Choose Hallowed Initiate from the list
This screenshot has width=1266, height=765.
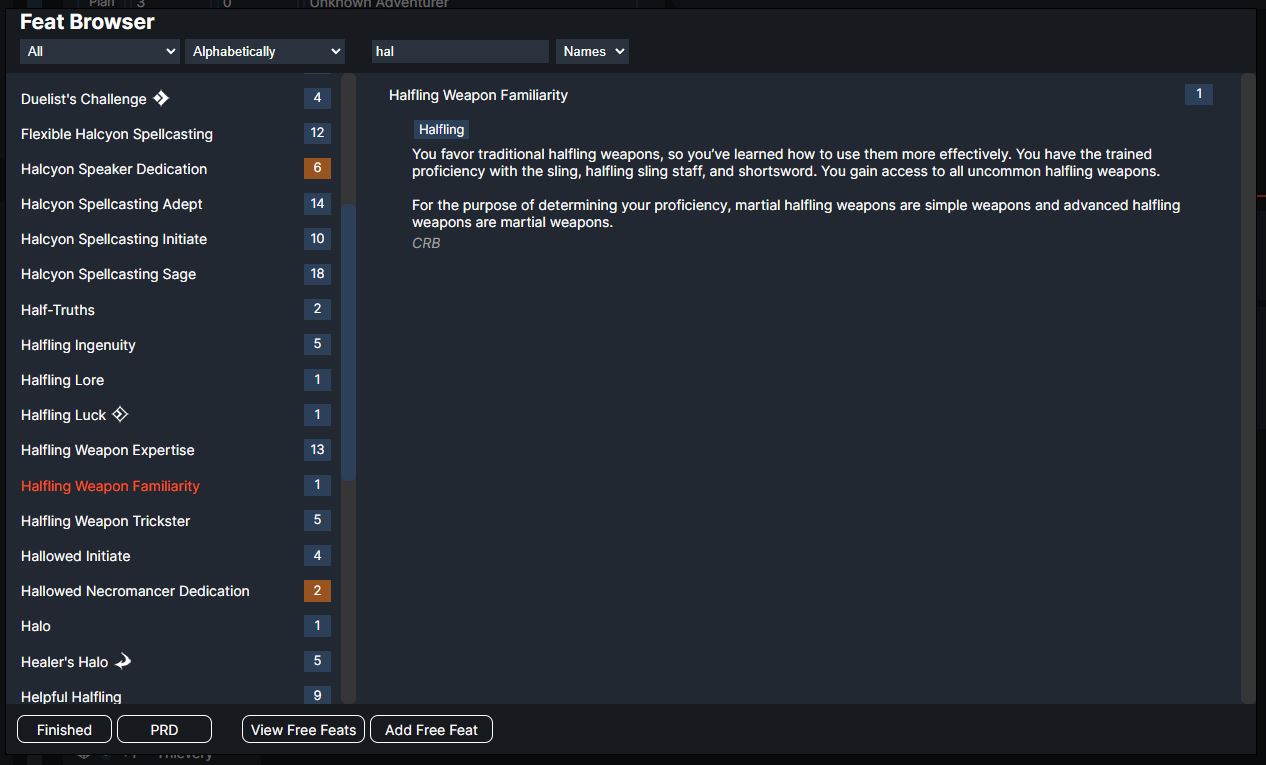click(x=76, y=556)
